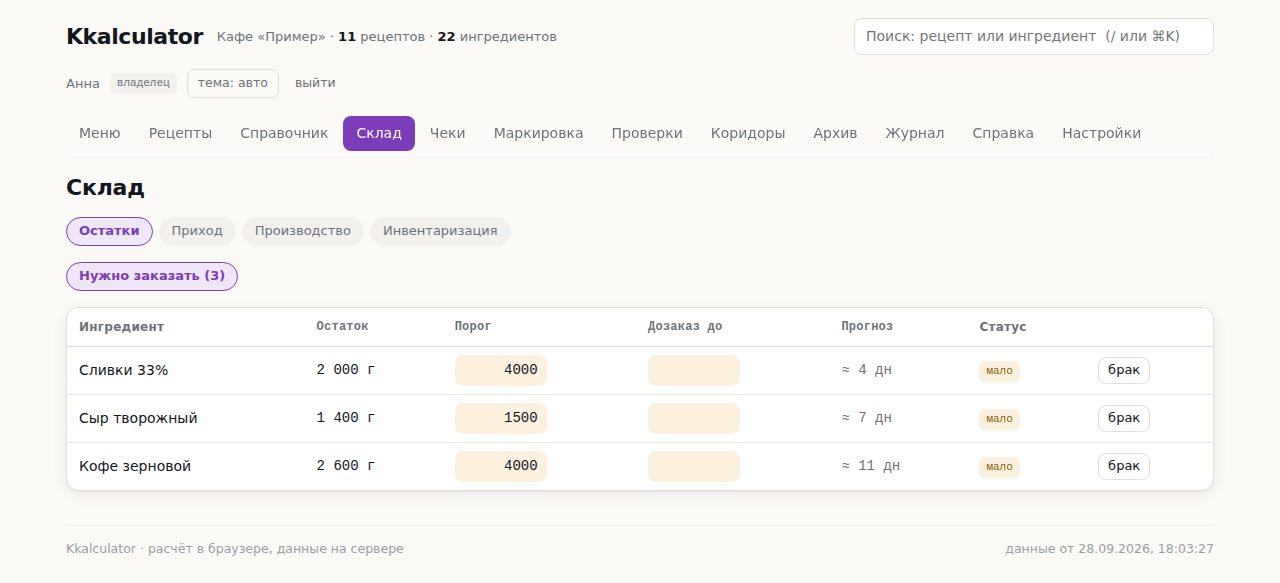Go to the Архив tab
Screen dimensions: 1280x583
(x=835, y=133)
